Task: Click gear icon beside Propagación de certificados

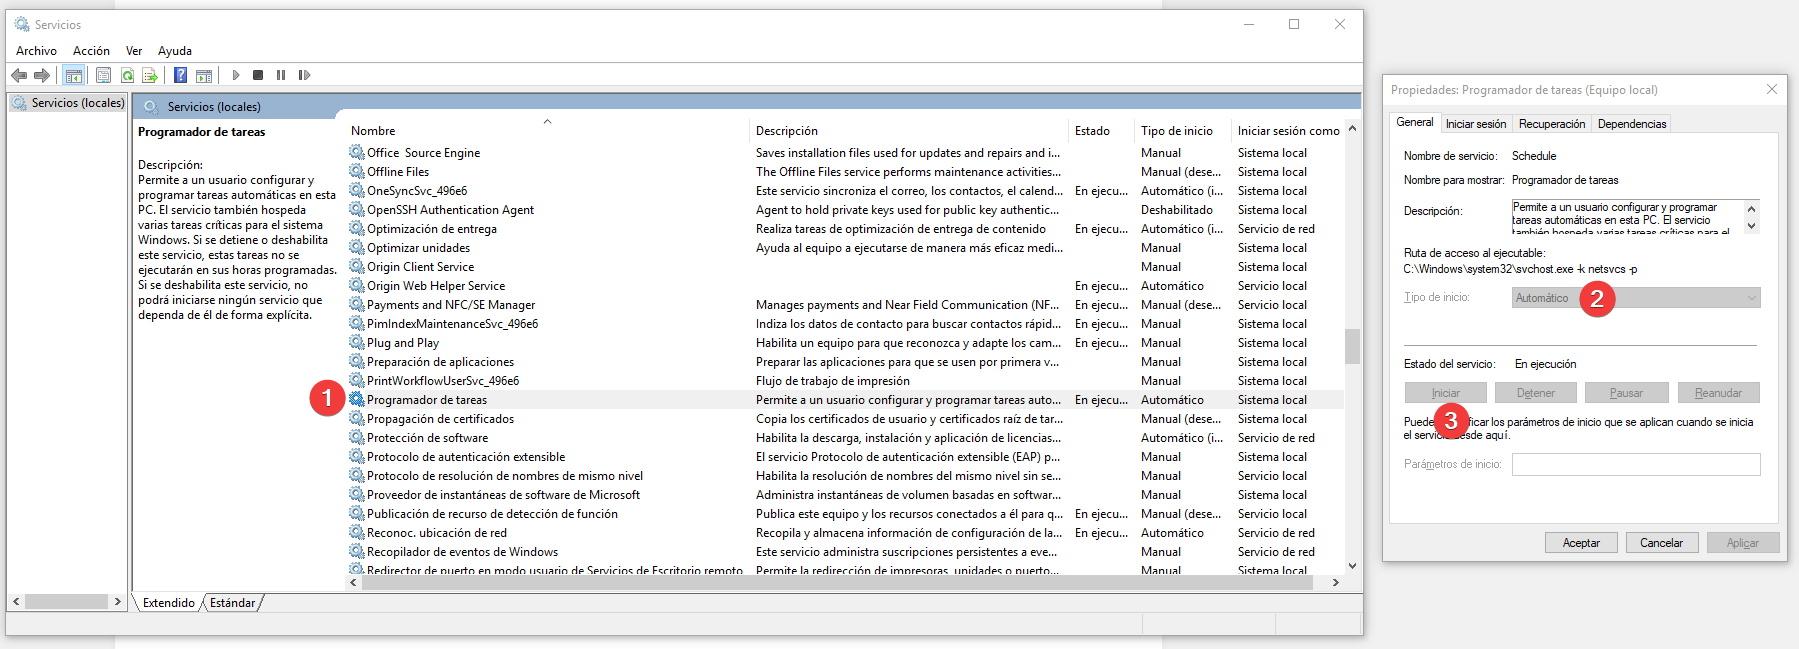Action: 357,418
